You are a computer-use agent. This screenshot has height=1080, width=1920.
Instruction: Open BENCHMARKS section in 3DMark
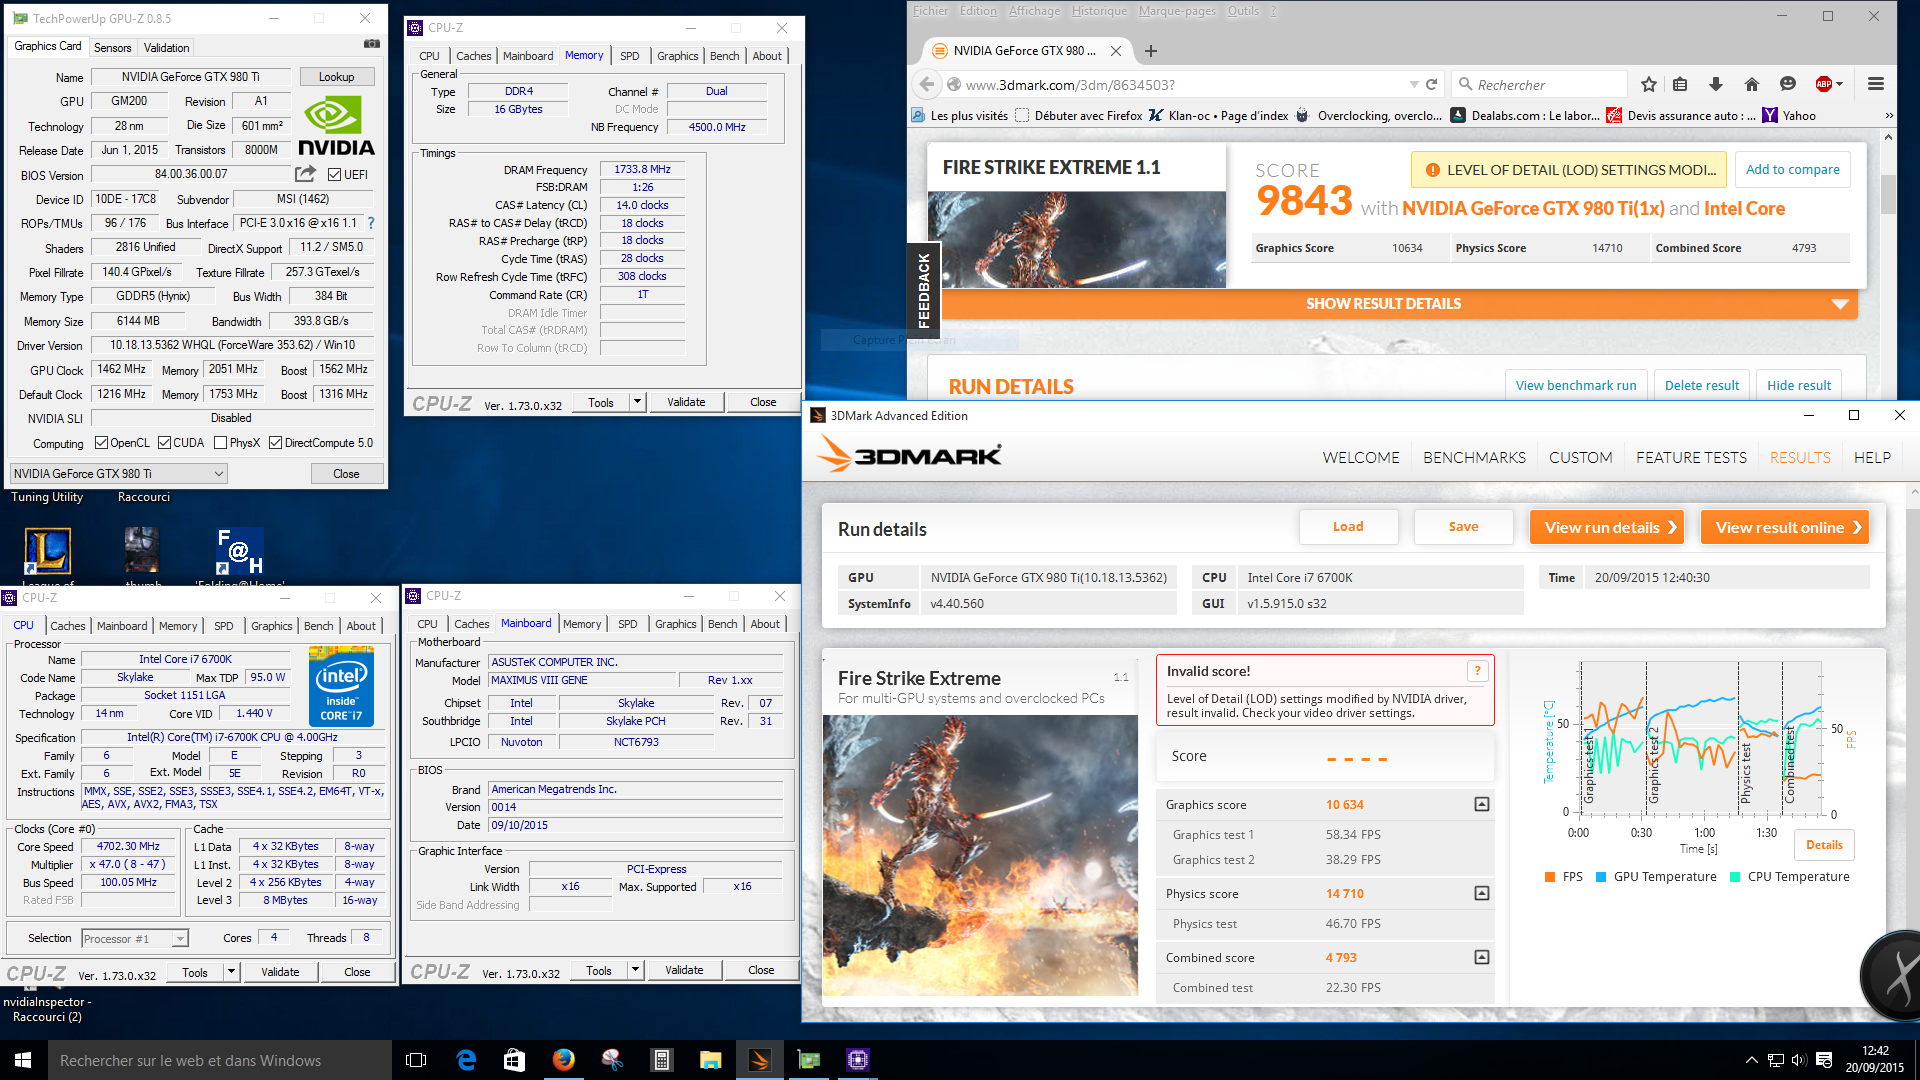tap(1474, 458)
